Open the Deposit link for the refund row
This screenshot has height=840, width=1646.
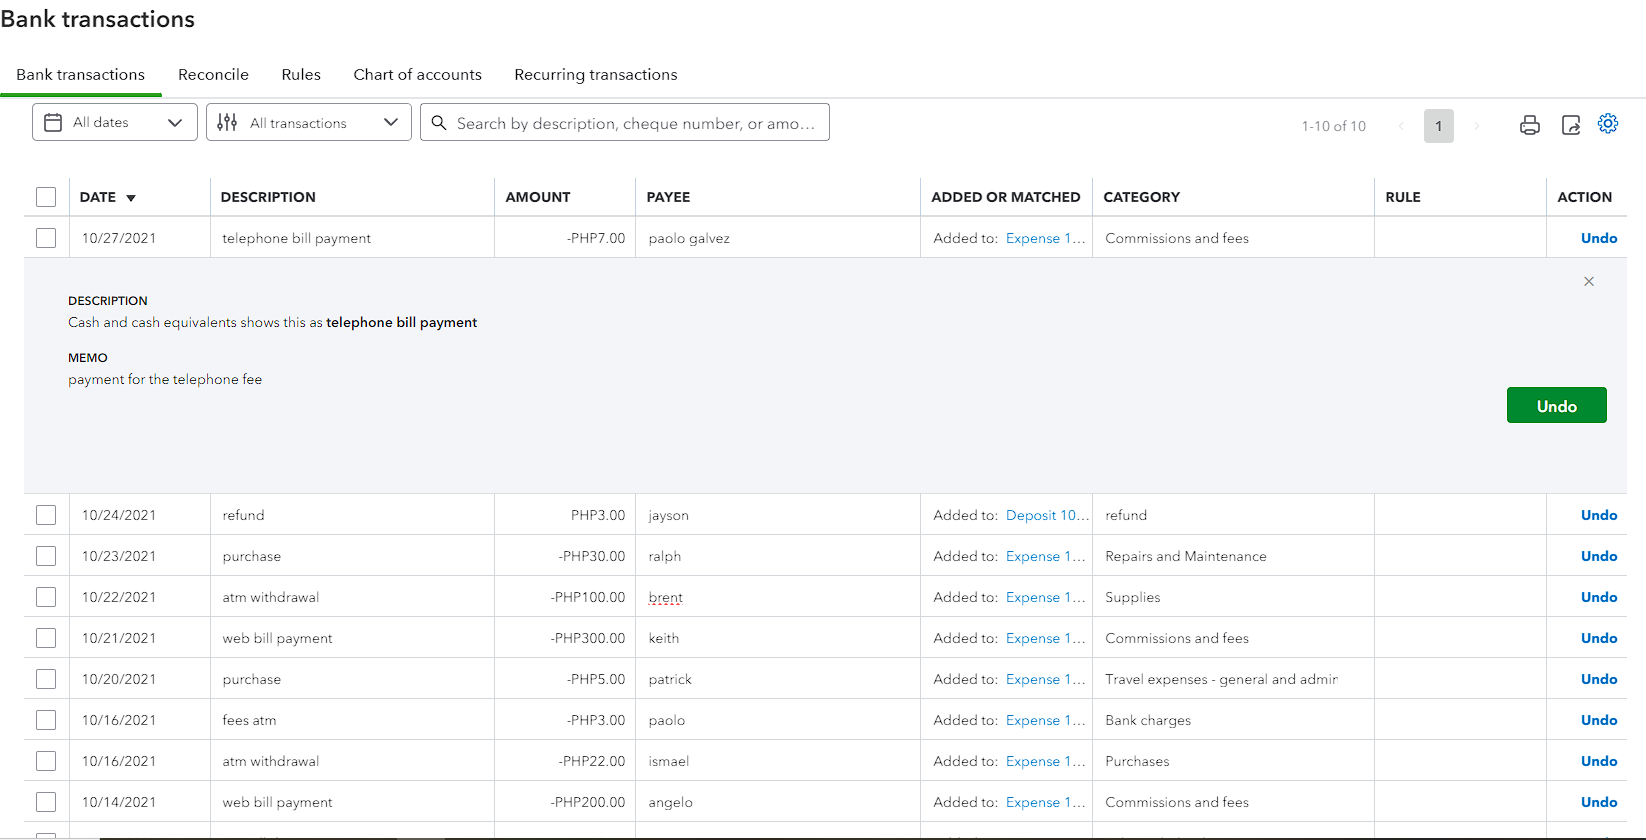pyautogui.click(x=1047, y=515)
